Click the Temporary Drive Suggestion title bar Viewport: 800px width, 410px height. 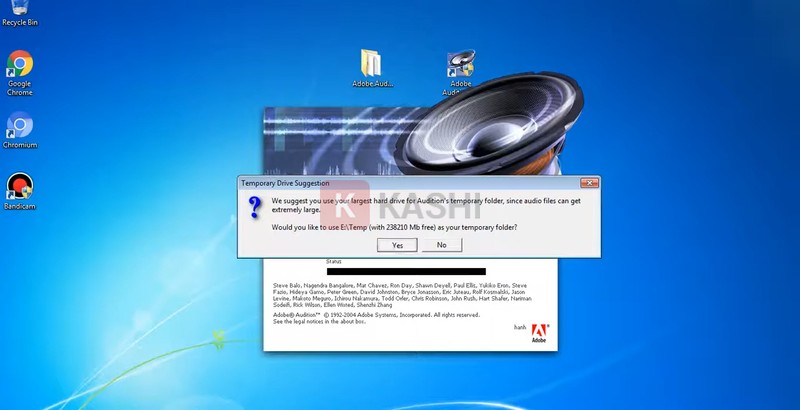click(400, 183)
